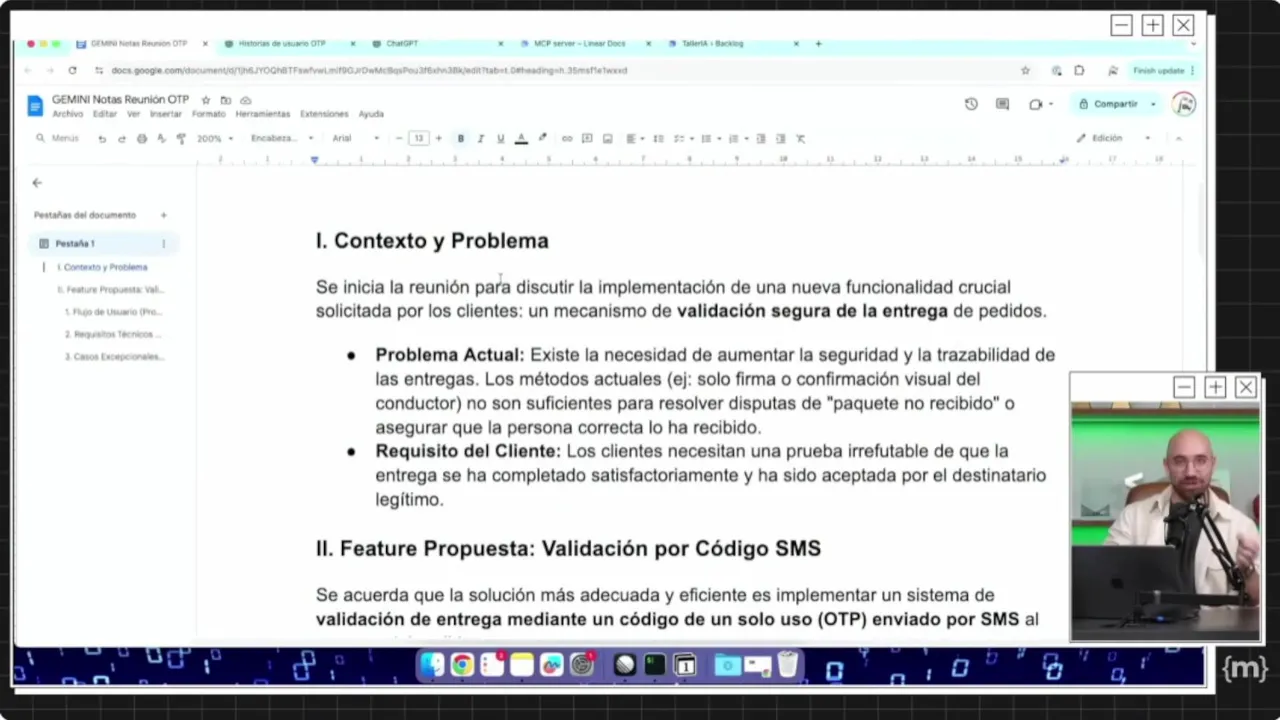The height and width of the screenshot is (720, 1280).
Task: Open the text color picker
Action: (521, 139)
